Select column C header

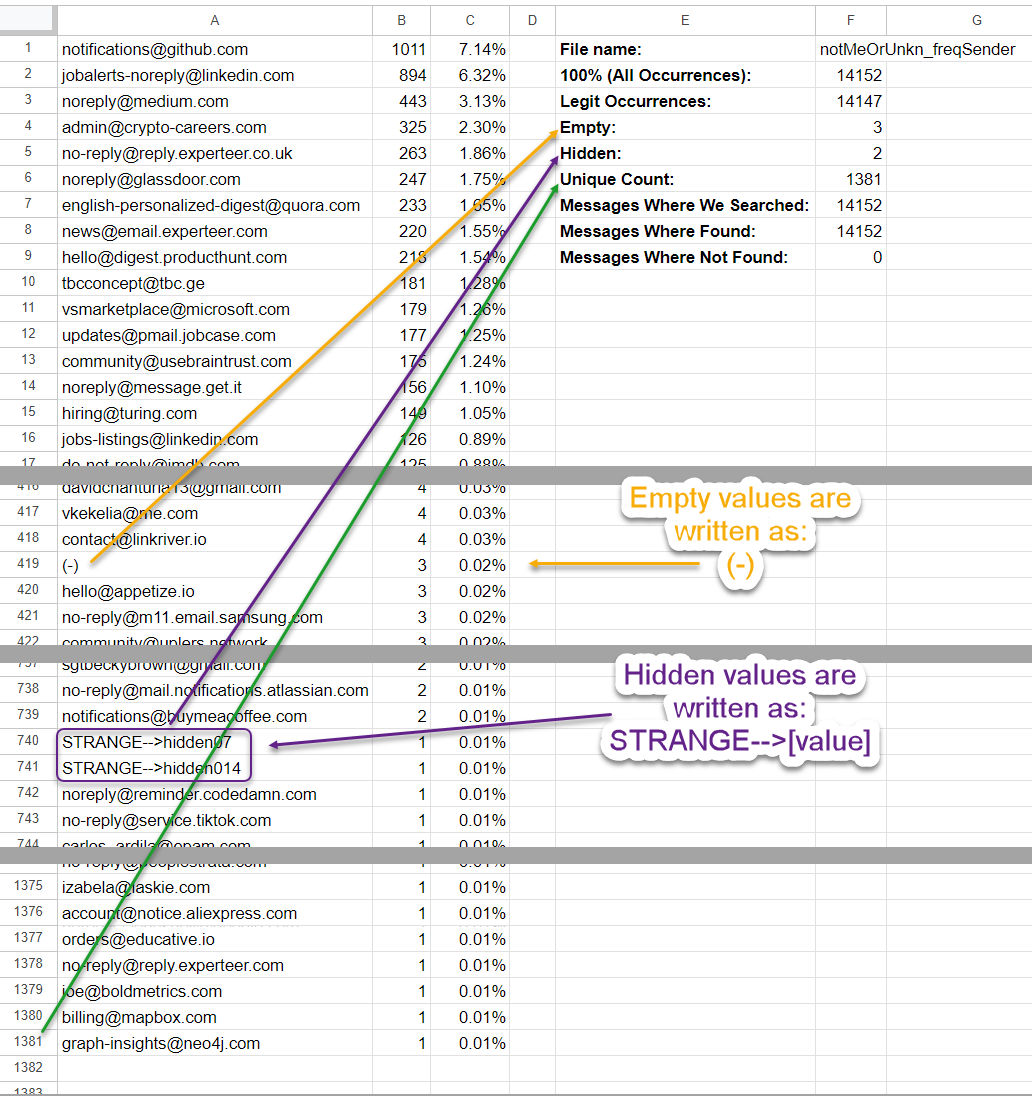coord(470,20)
